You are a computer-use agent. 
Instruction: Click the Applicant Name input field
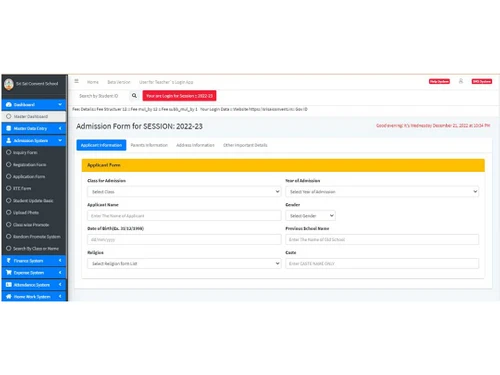(x=184, y=216)
